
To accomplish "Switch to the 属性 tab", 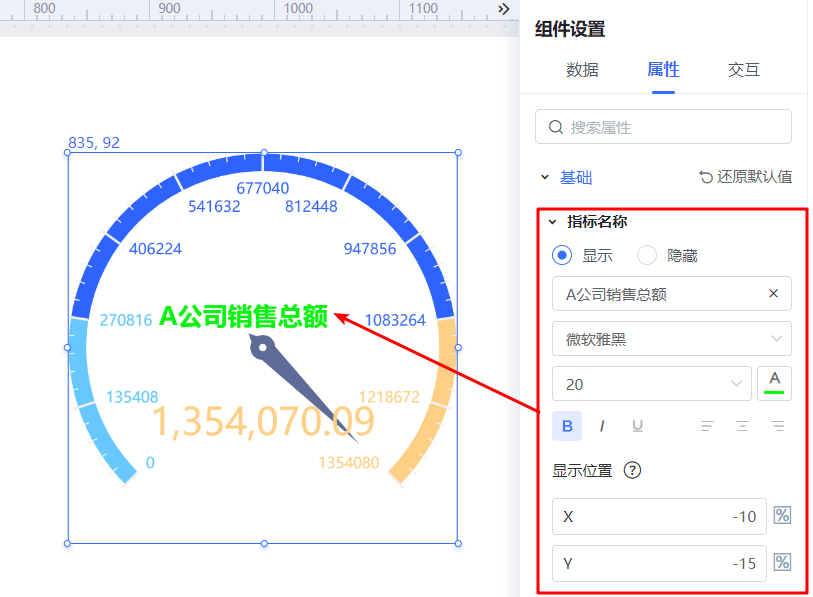I will (663, 70).
